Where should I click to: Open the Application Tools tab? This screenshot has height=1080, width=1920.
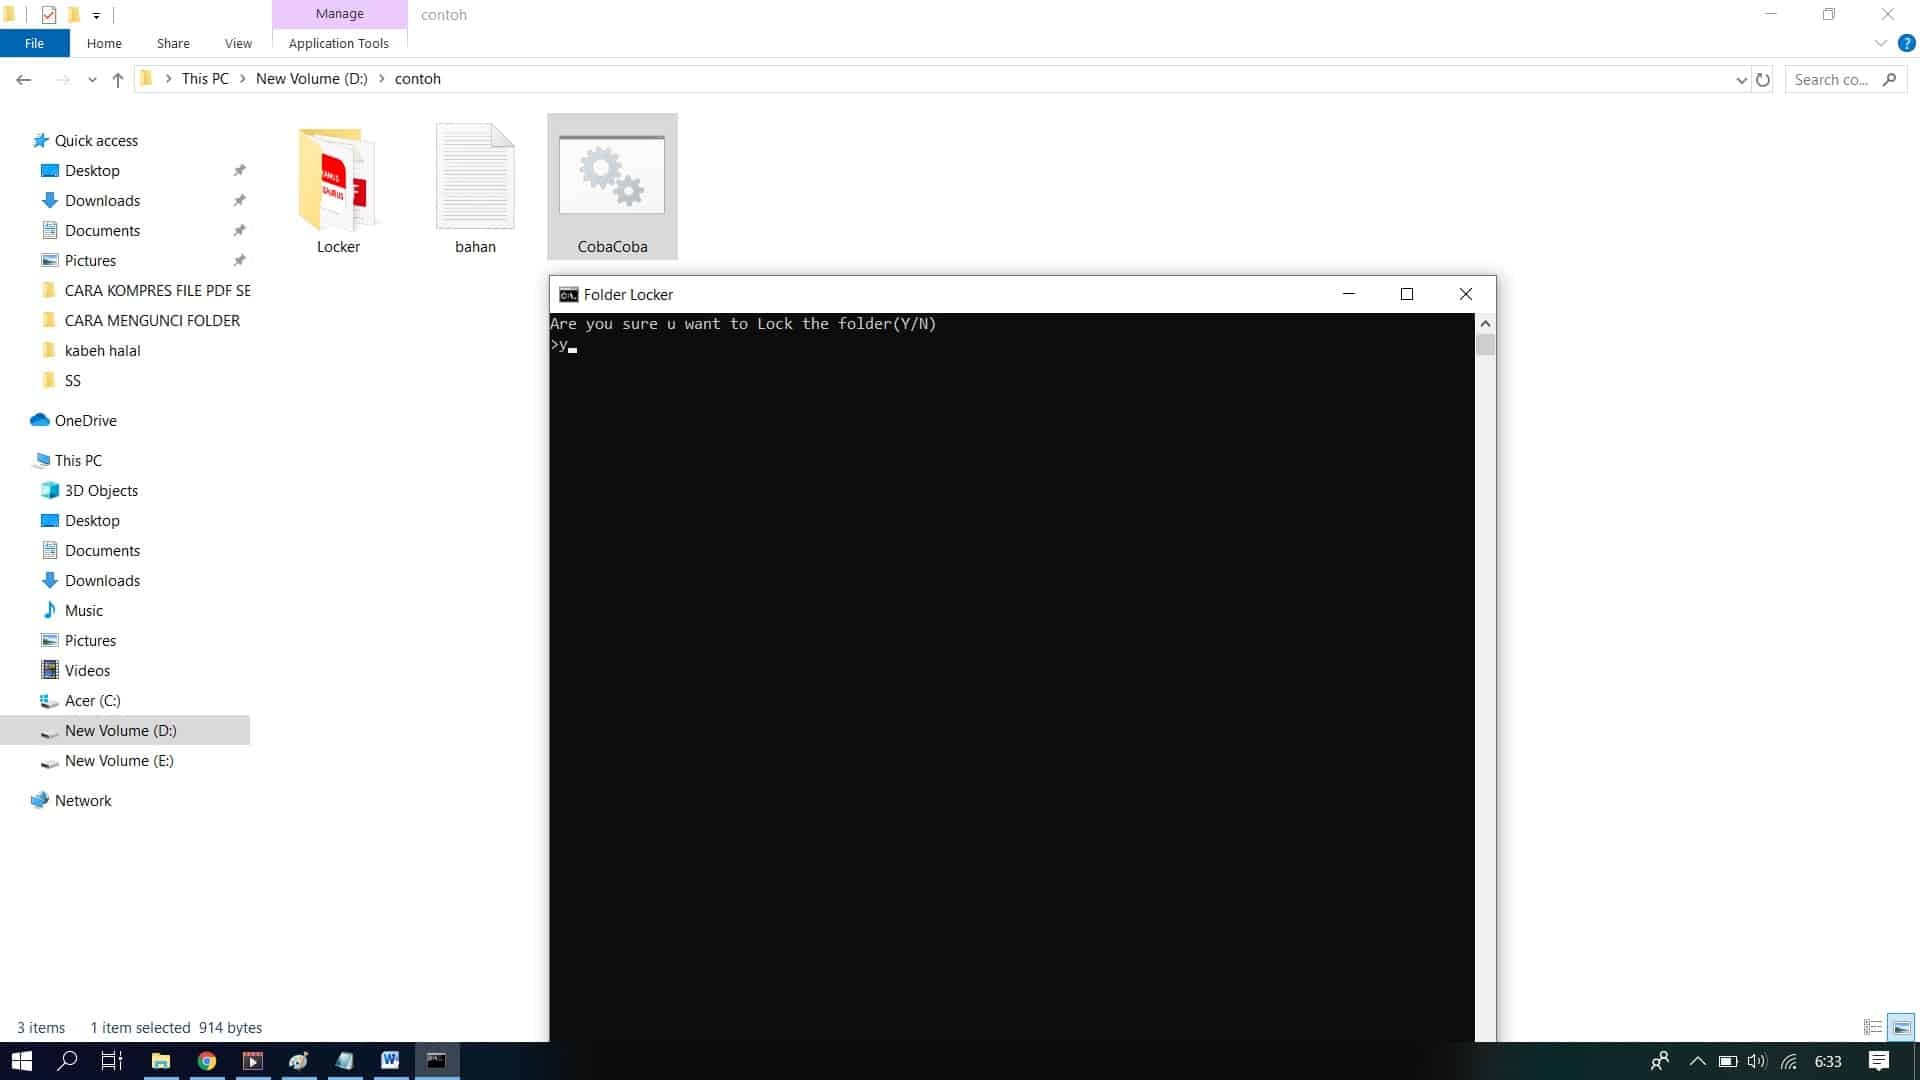point(339,43)
